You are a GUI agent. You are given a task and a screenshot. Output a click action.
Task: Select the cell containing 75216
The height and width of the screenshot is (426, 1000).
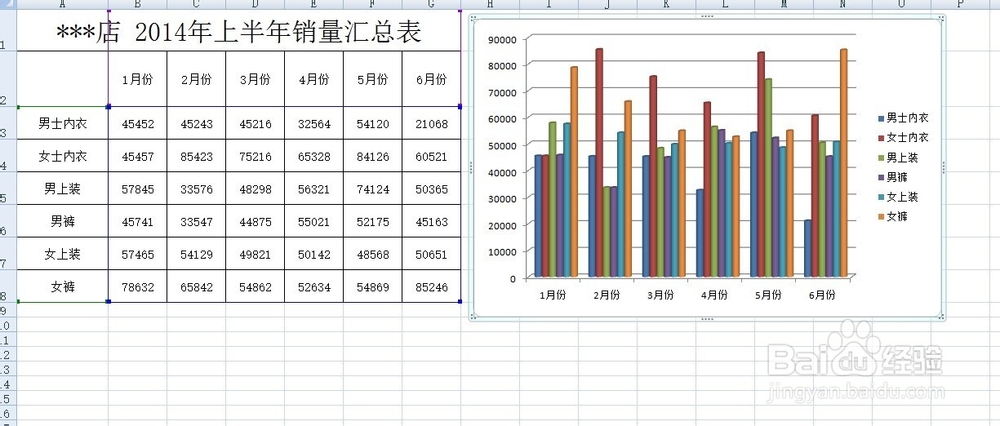tap(255, 156)
